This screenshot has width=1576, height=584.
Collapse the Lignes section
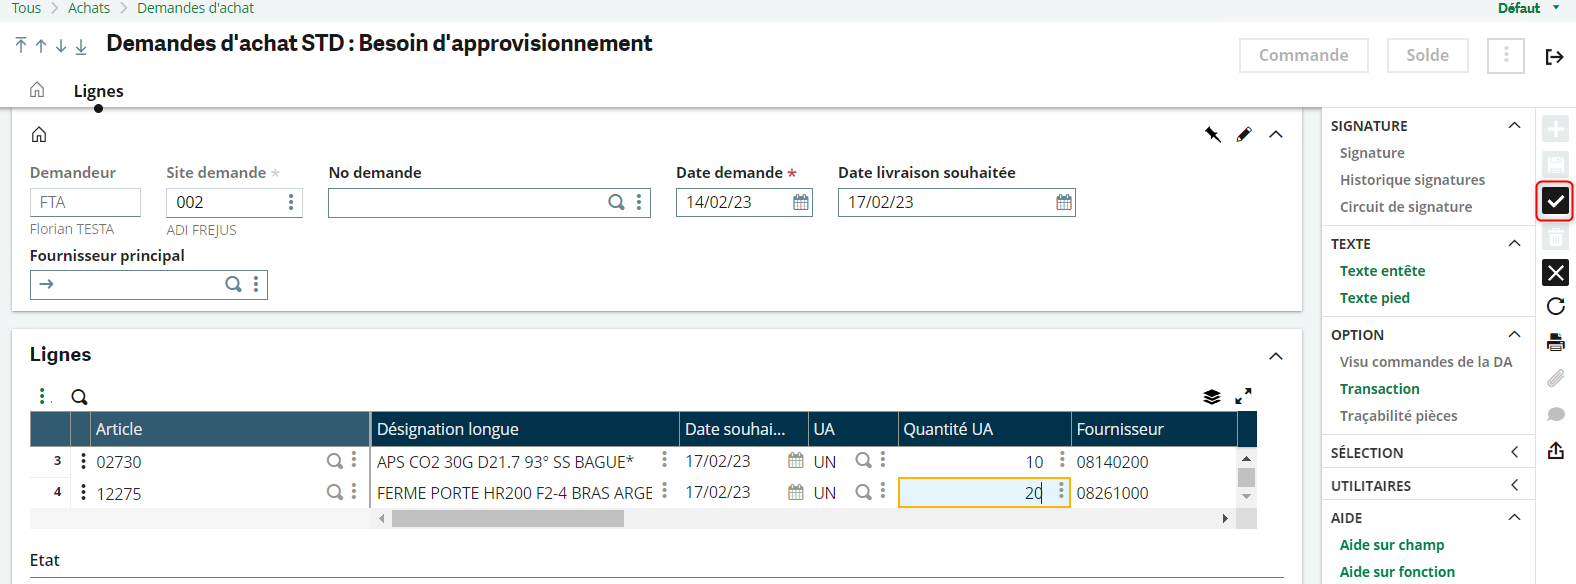pos(1276,356)
